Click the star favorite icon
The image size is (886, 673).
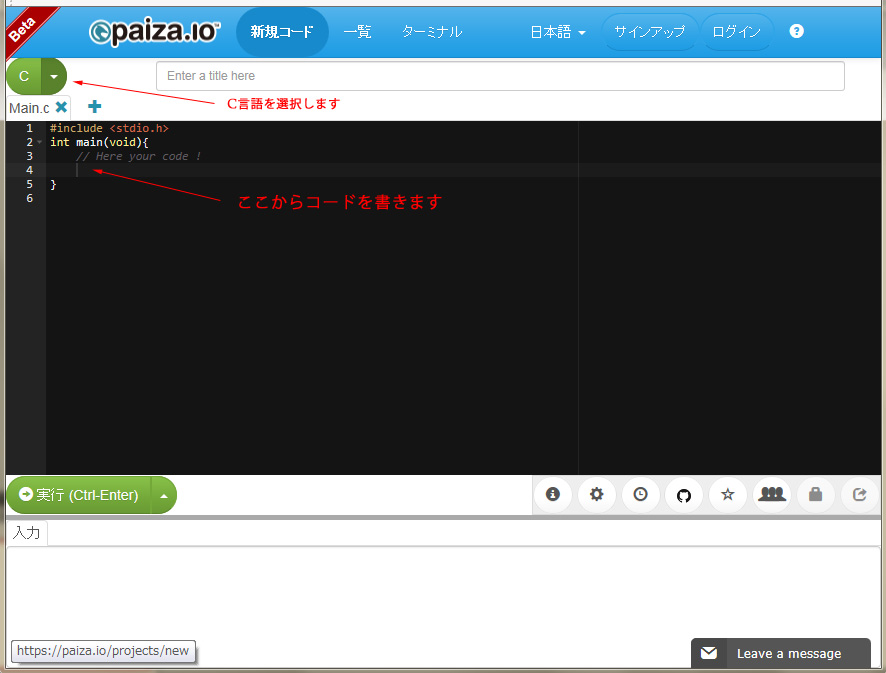point(728,494)
